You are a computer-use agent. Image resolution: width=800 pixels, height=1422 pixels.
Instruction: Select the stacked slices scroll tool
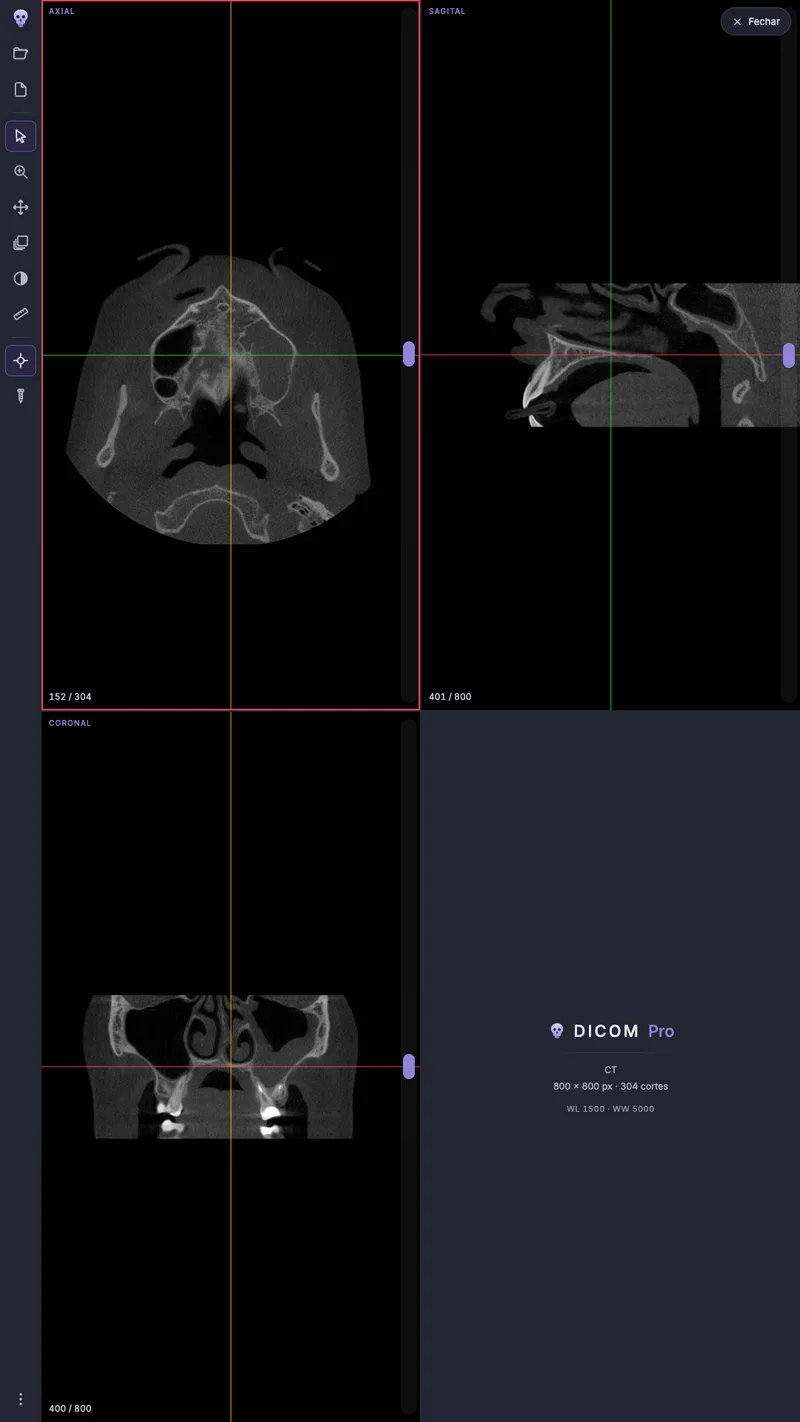click(x=20, y=243)
